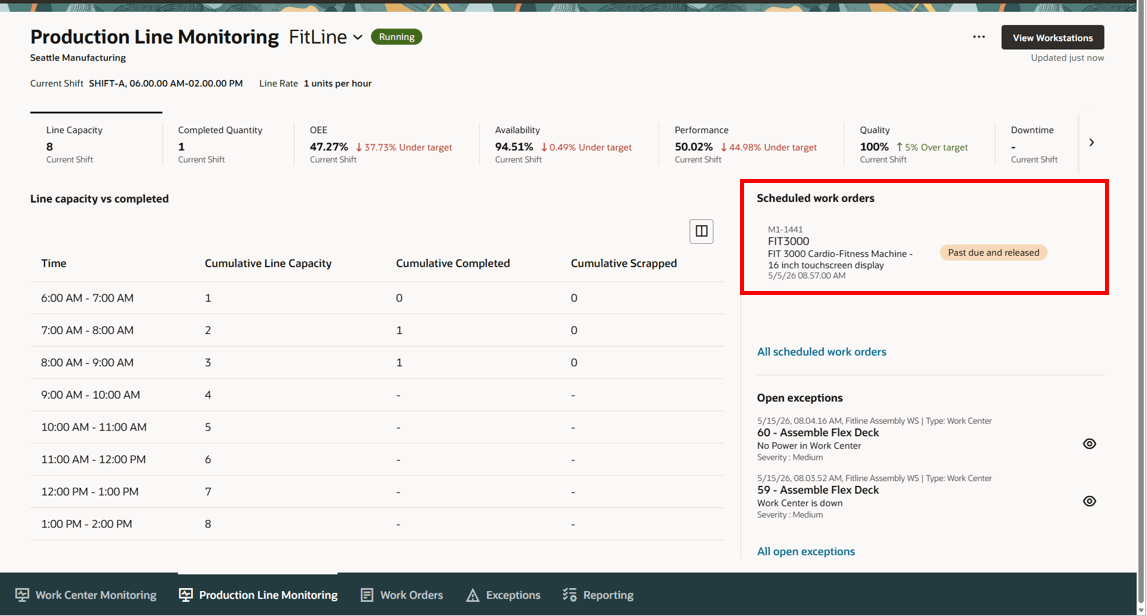
Task: Click the Reporting checklist icon
Action: click(x=570, y=595)
